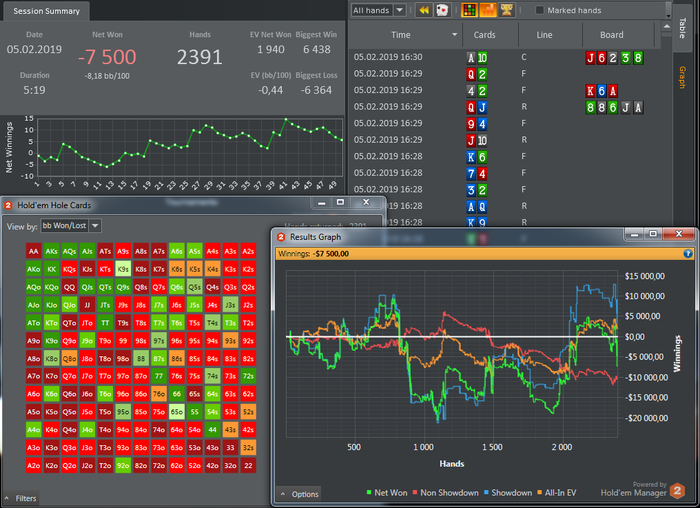Screen dimensions: 700x508
Task: Select the 92o cell in hole cards grid
Action: pos(123,465)
